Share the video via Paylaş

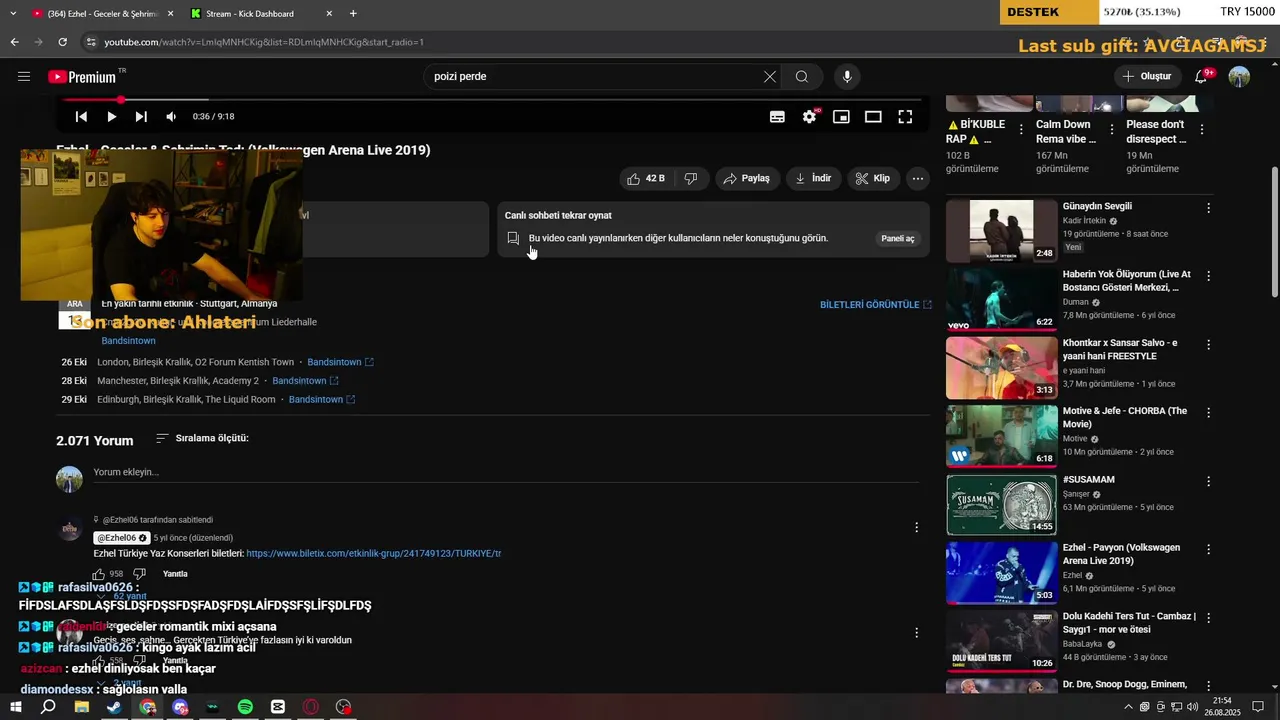click(x=746, y=178)
